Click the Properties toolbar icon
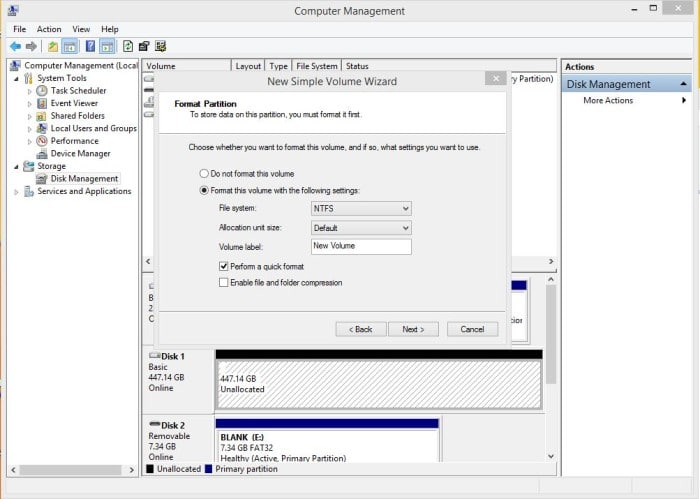 [144, 46]
